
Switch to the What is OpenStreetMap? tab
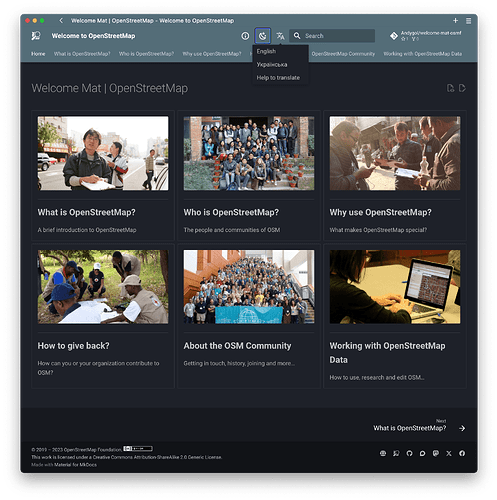82,54
